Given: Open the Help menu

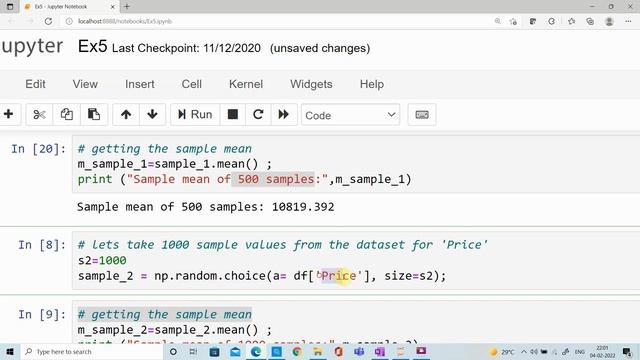Looking at the screenshot, I should (371, 84).
